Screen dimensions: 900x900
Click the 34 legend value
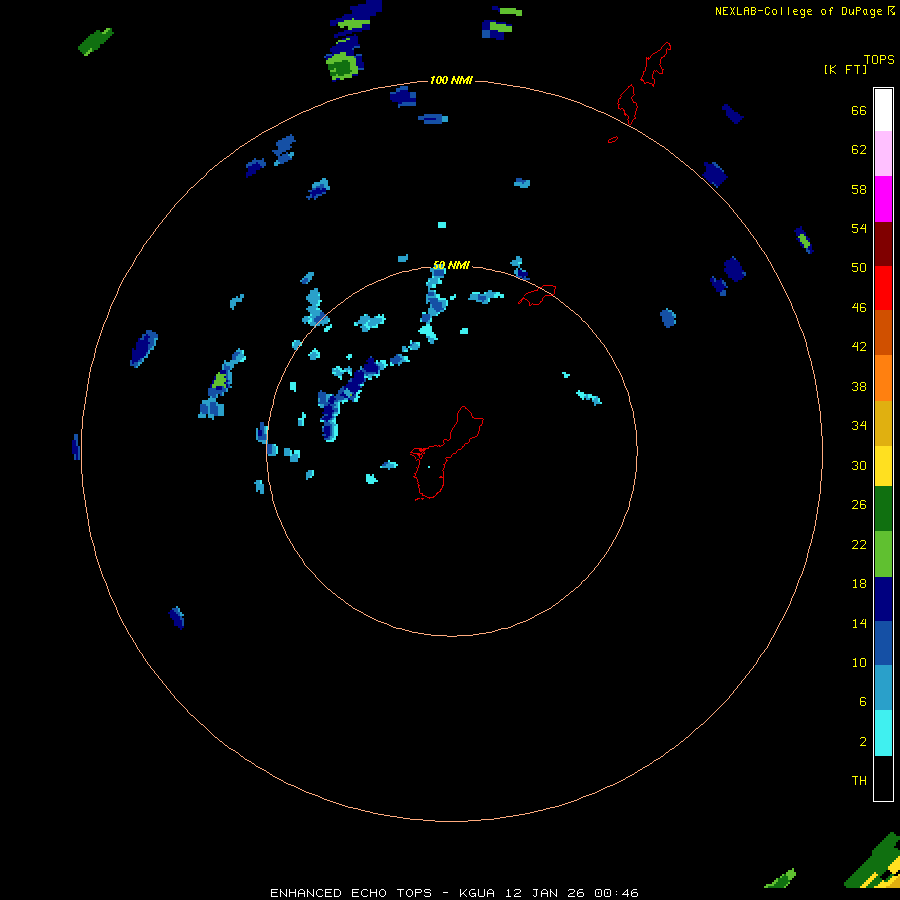coord(859,426)
